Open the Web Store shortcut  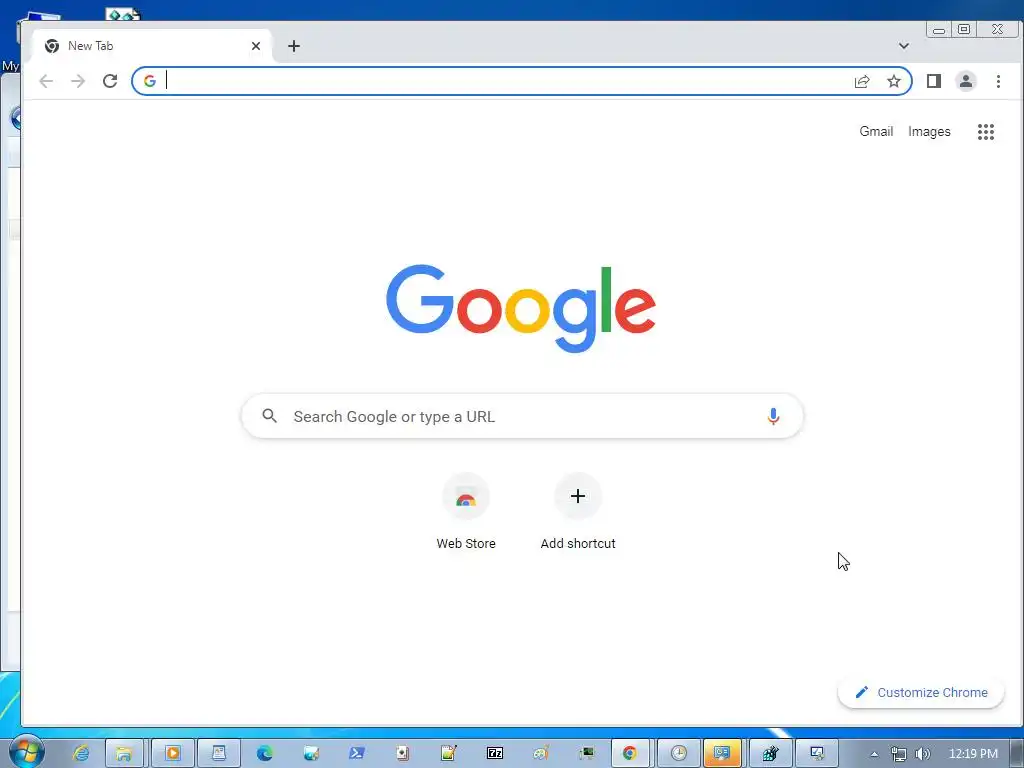coord(466,513)
